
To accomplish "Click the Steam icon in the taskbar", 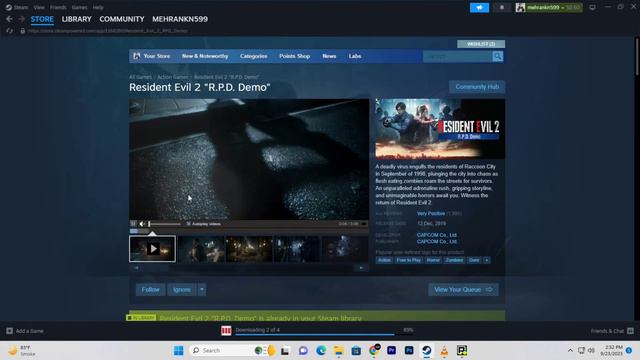I will click(427, 351).
